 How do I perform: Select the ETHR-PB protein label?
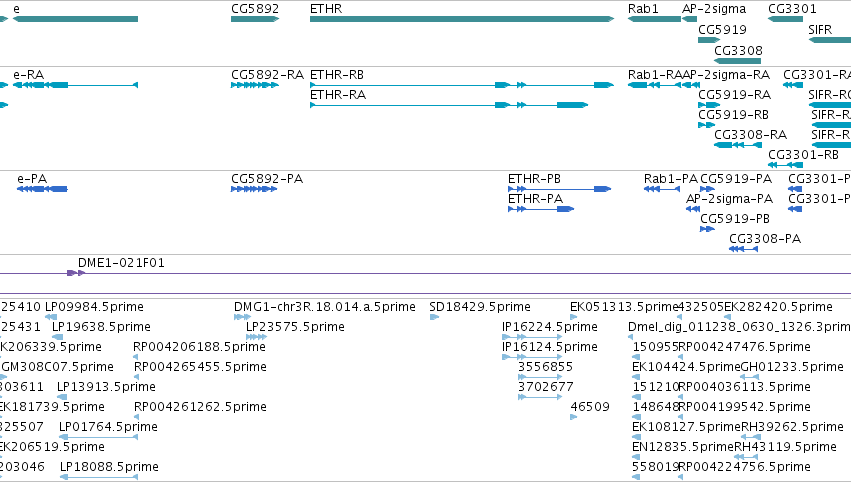[534, 179]
